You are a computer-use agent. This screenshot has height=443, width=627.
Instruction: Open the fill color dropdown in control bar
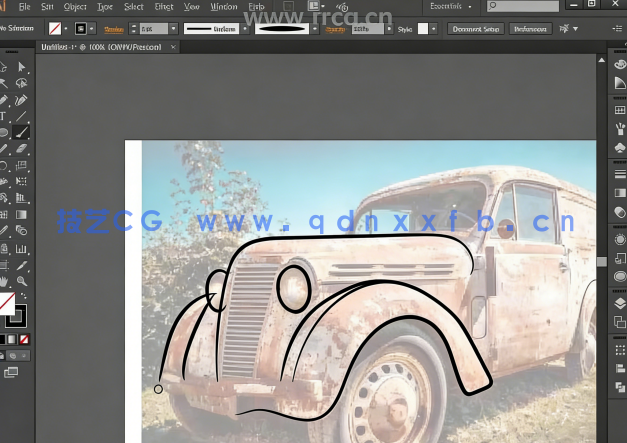[x=66, y=29]
